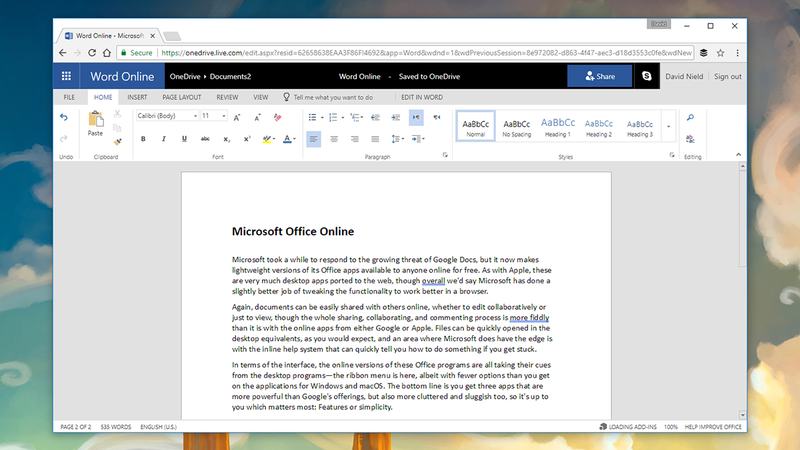Align the paragraph right
Viewport: 800px width, 450px height.
(355, 139)
